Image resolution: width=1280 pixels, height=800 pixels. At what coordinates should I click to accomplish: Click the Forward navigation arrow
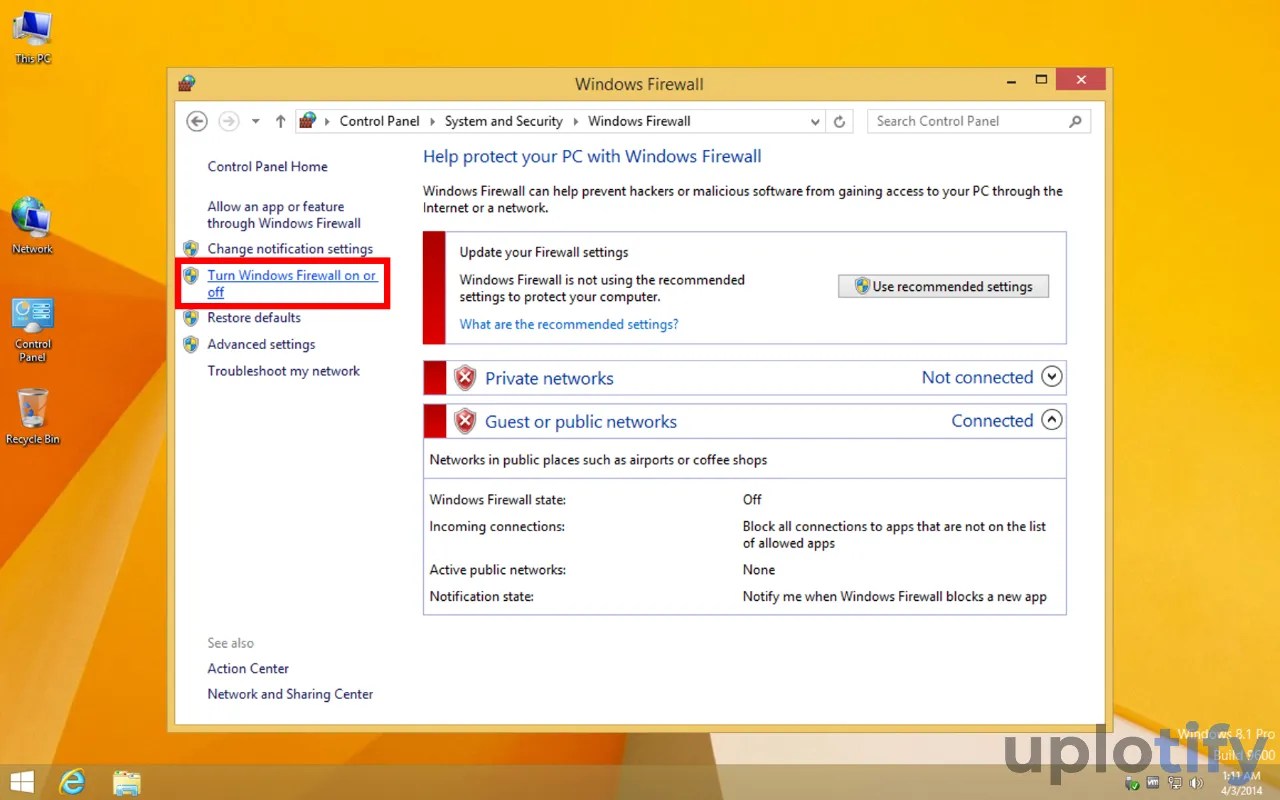(229, 121)
